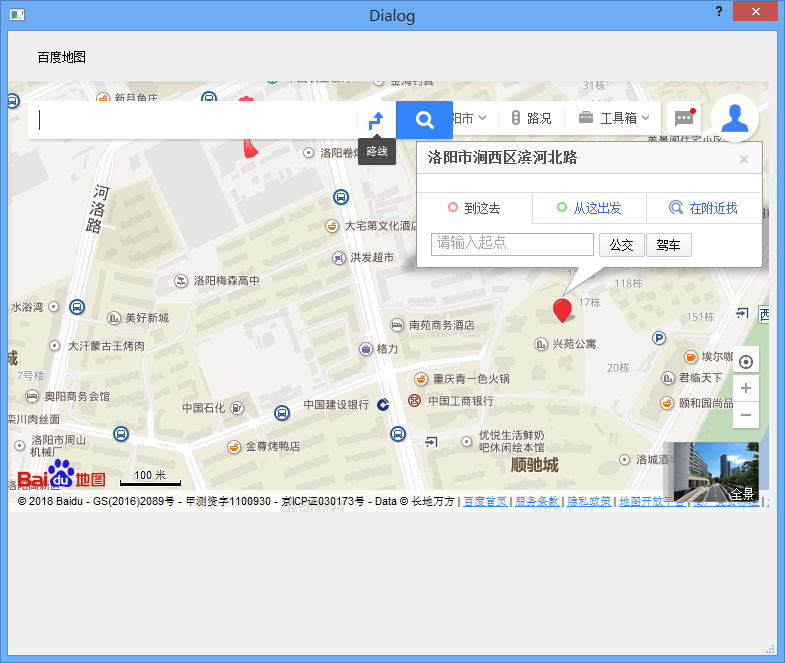The height and width of the screenshot is (663, 785).
Task: Toggle the traffic light 路况 layer
Action: 531,118
